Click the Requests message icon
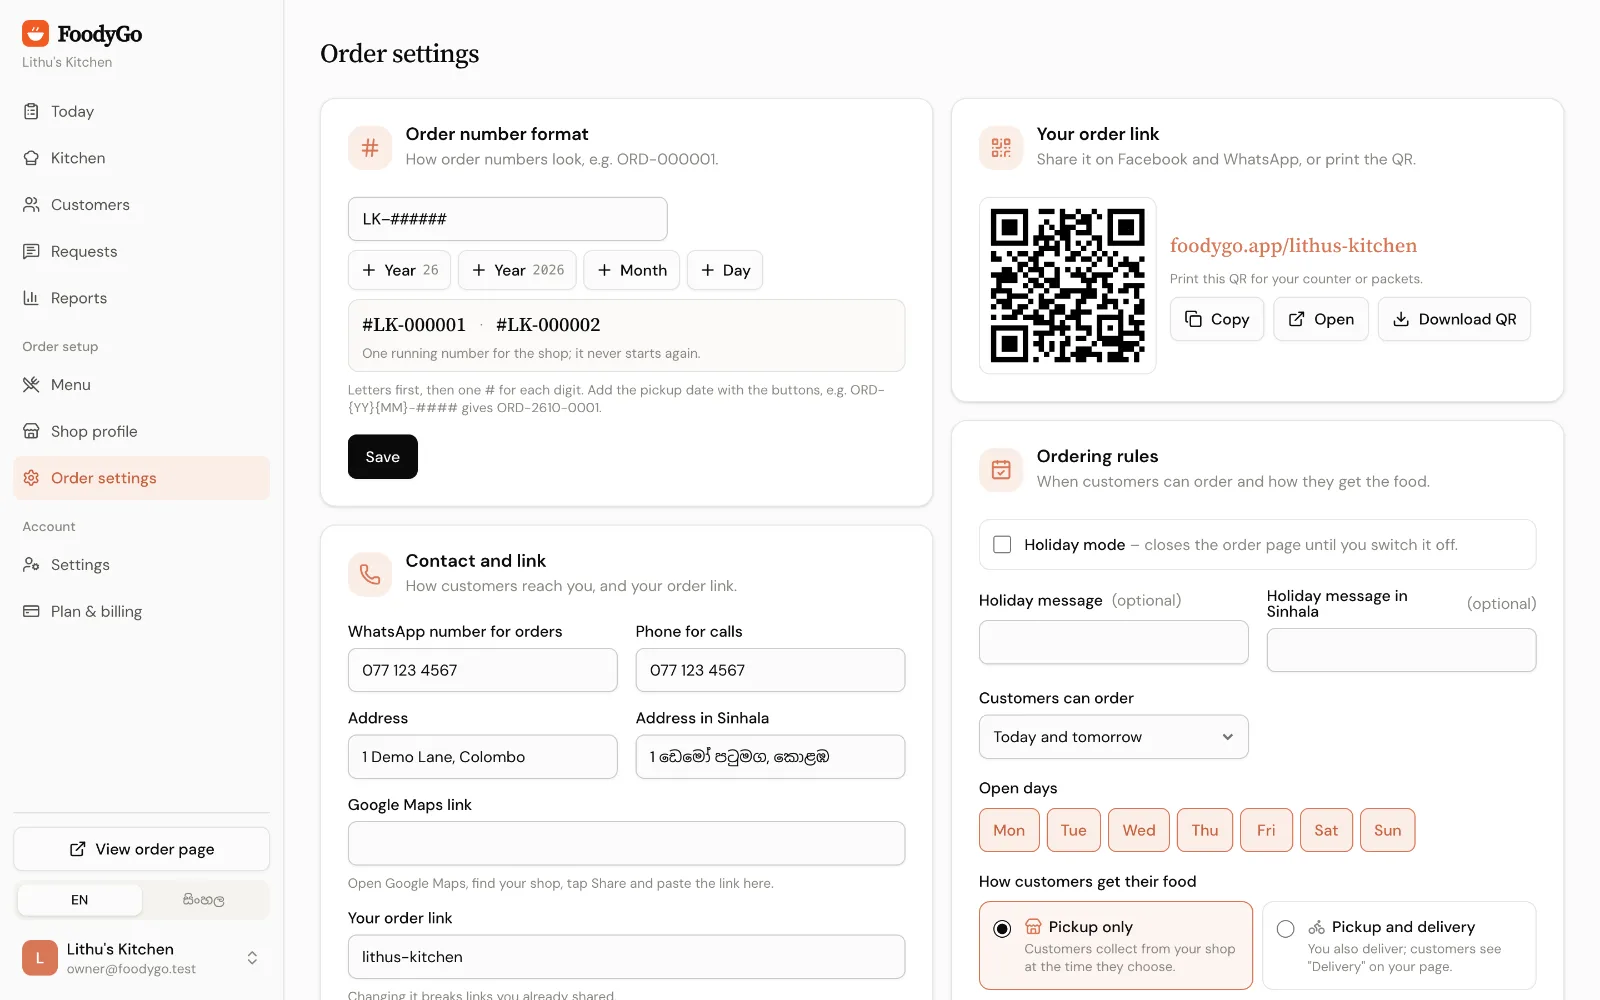 pyautogui.click(x=31, y=251)
